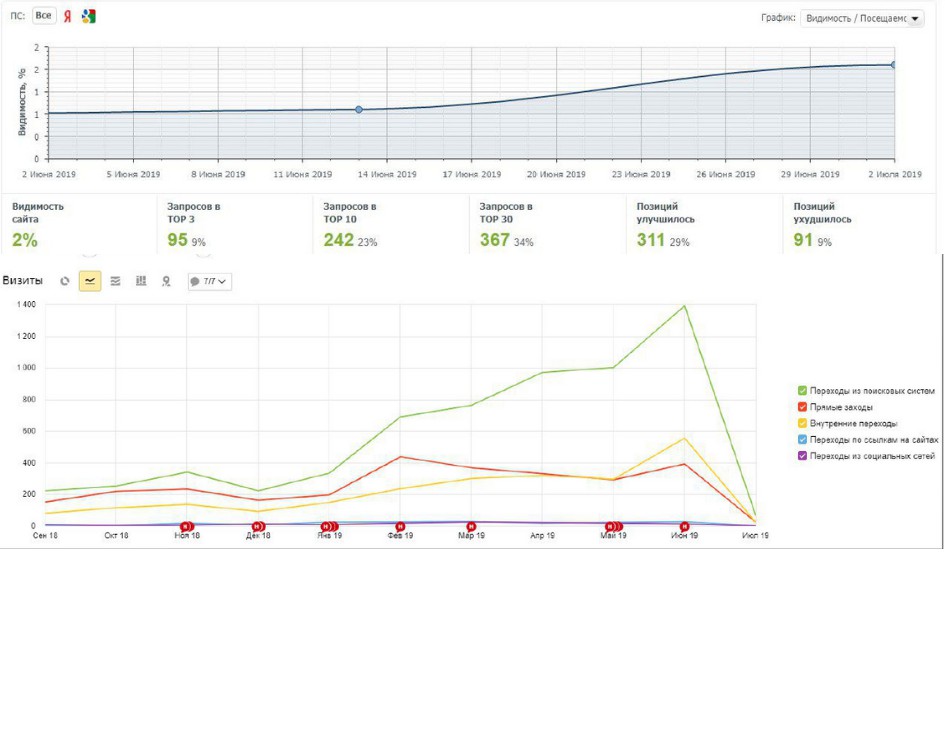Filter by Yandex search engine icon

click(68, 16)
